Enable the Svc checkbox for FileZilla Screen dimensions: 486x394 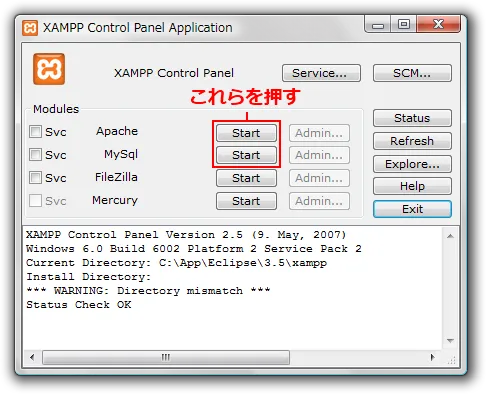pos(35,178)
